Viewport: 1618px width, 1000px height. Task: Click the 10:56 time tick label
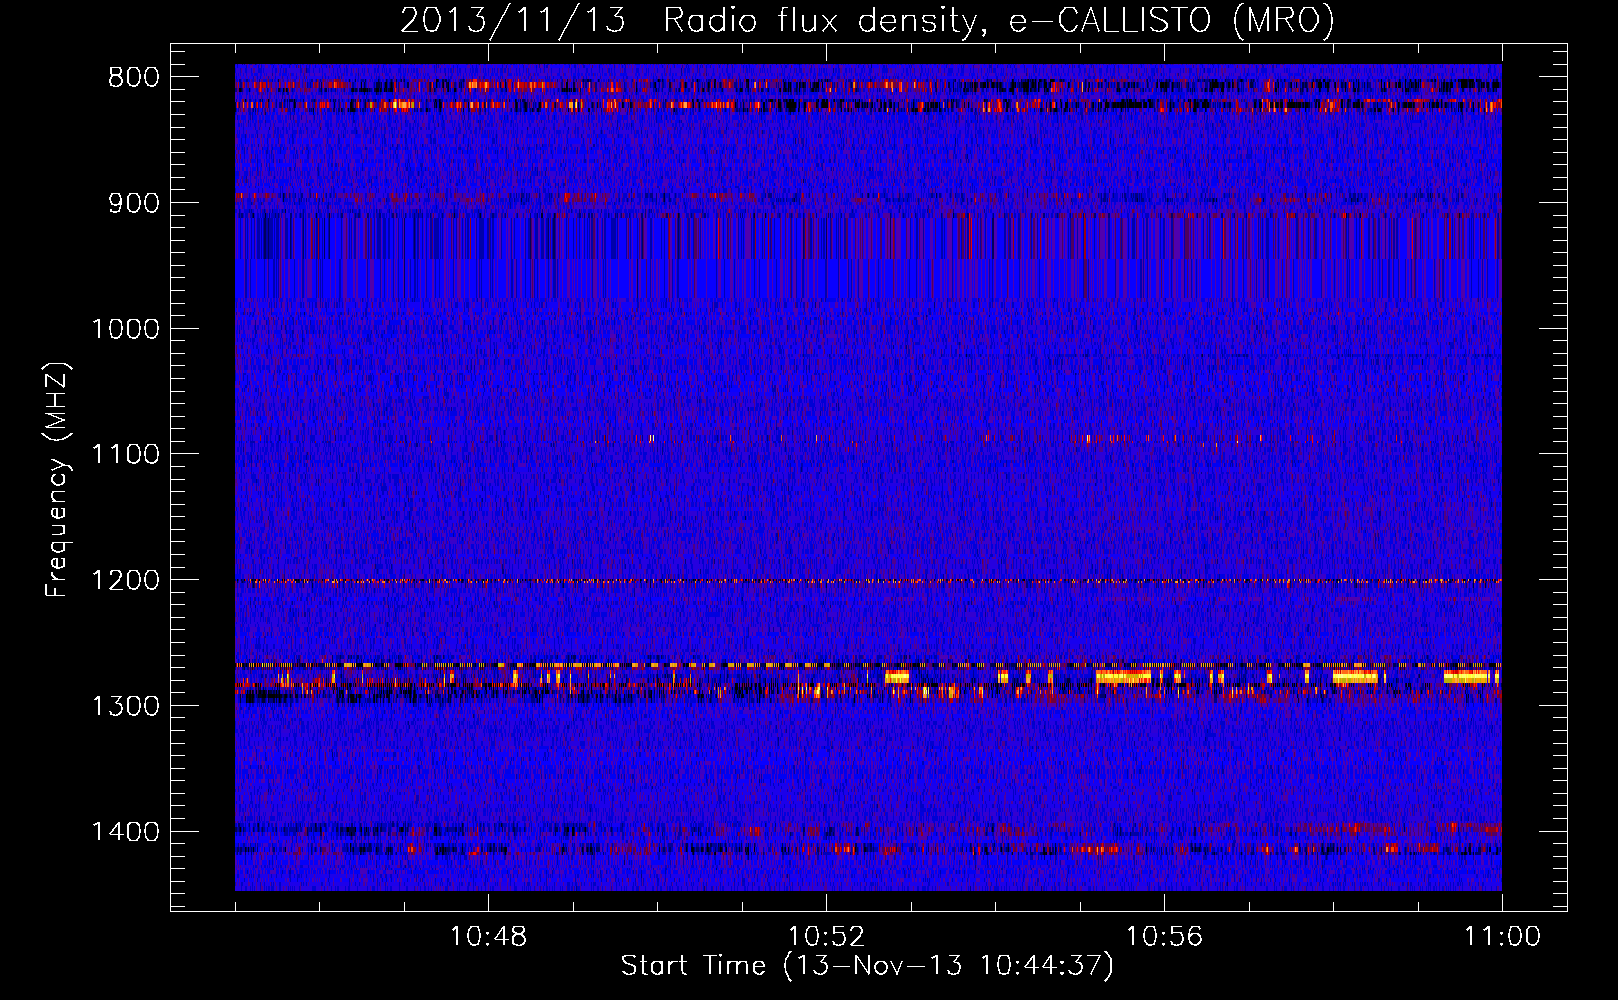pos(1164,937)
